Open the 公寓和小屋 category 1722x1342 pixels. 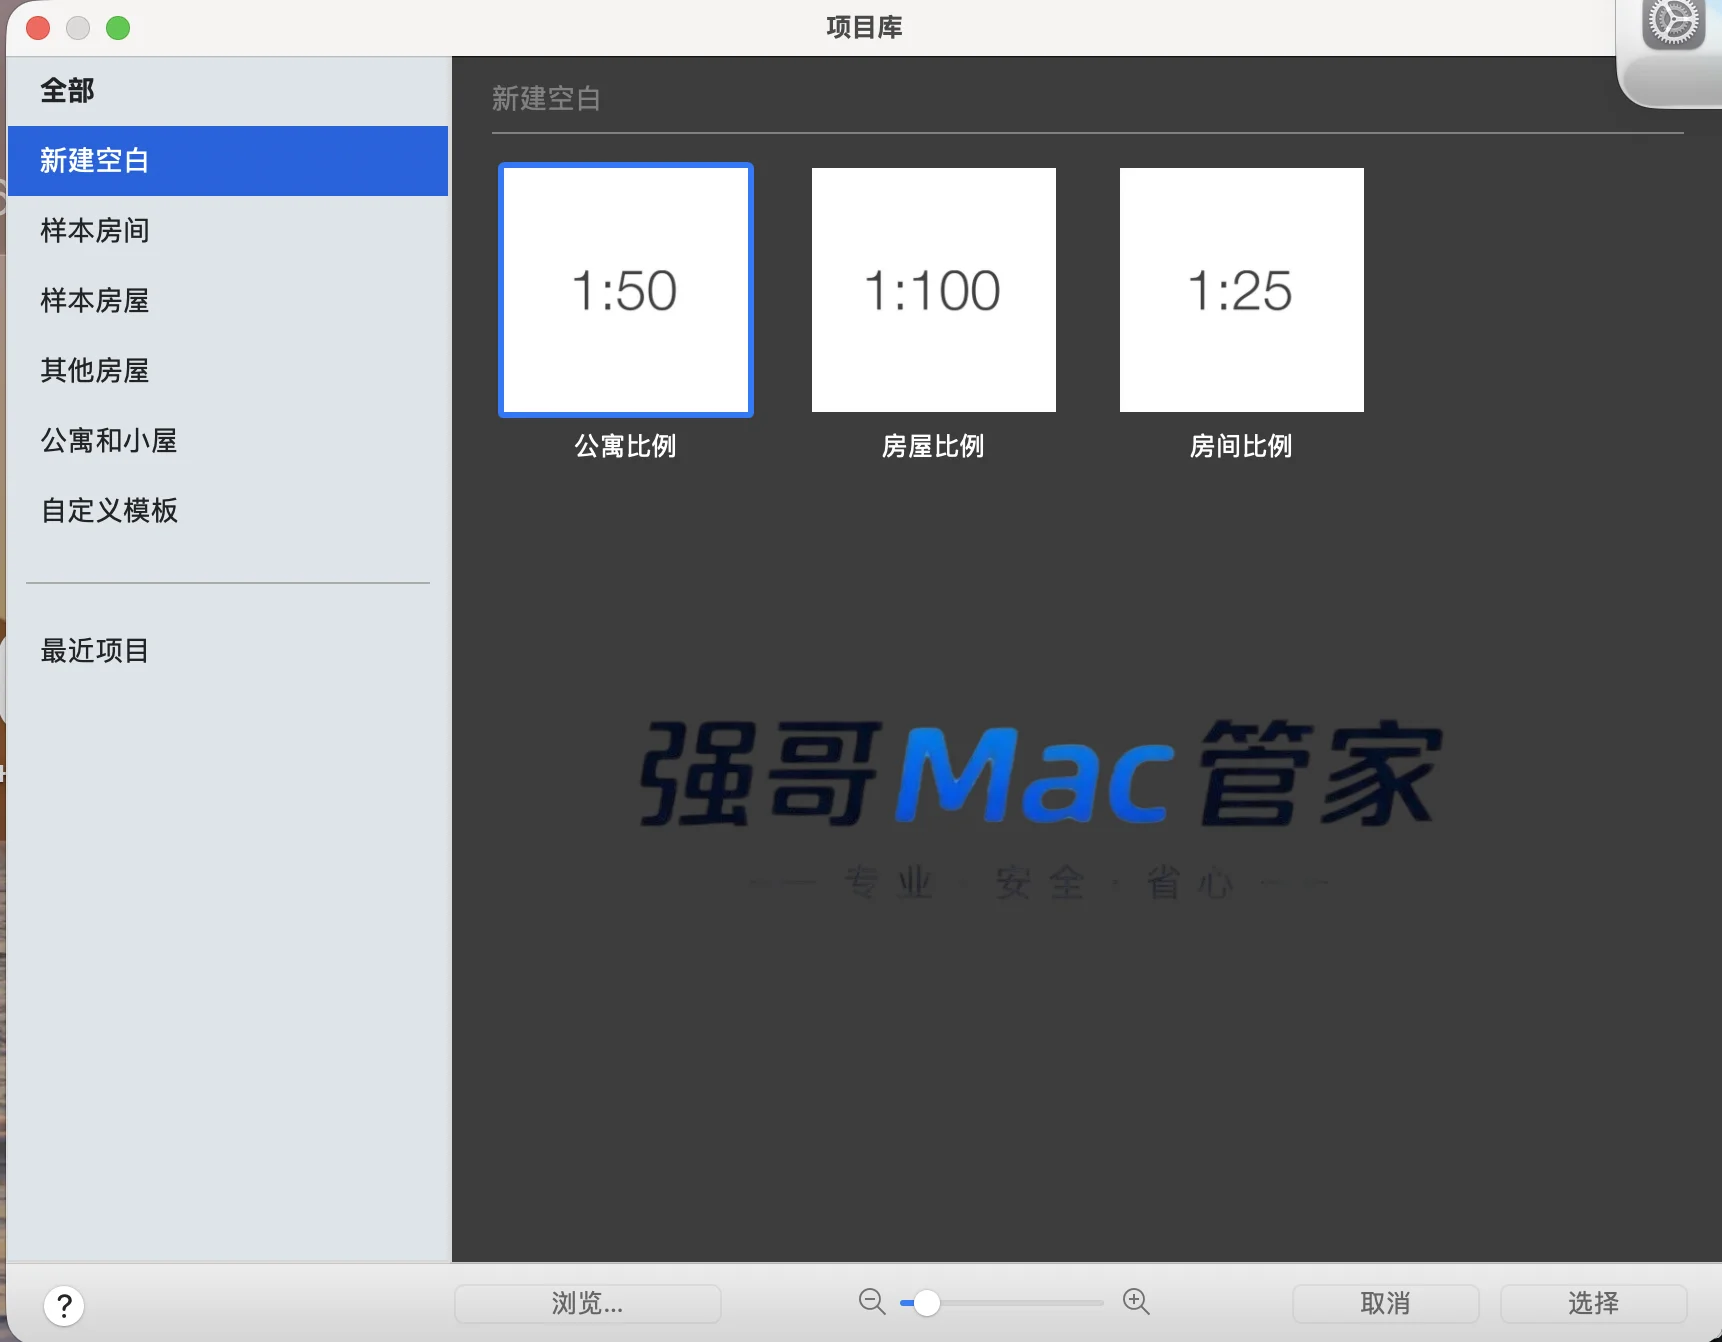click(228, 441)
